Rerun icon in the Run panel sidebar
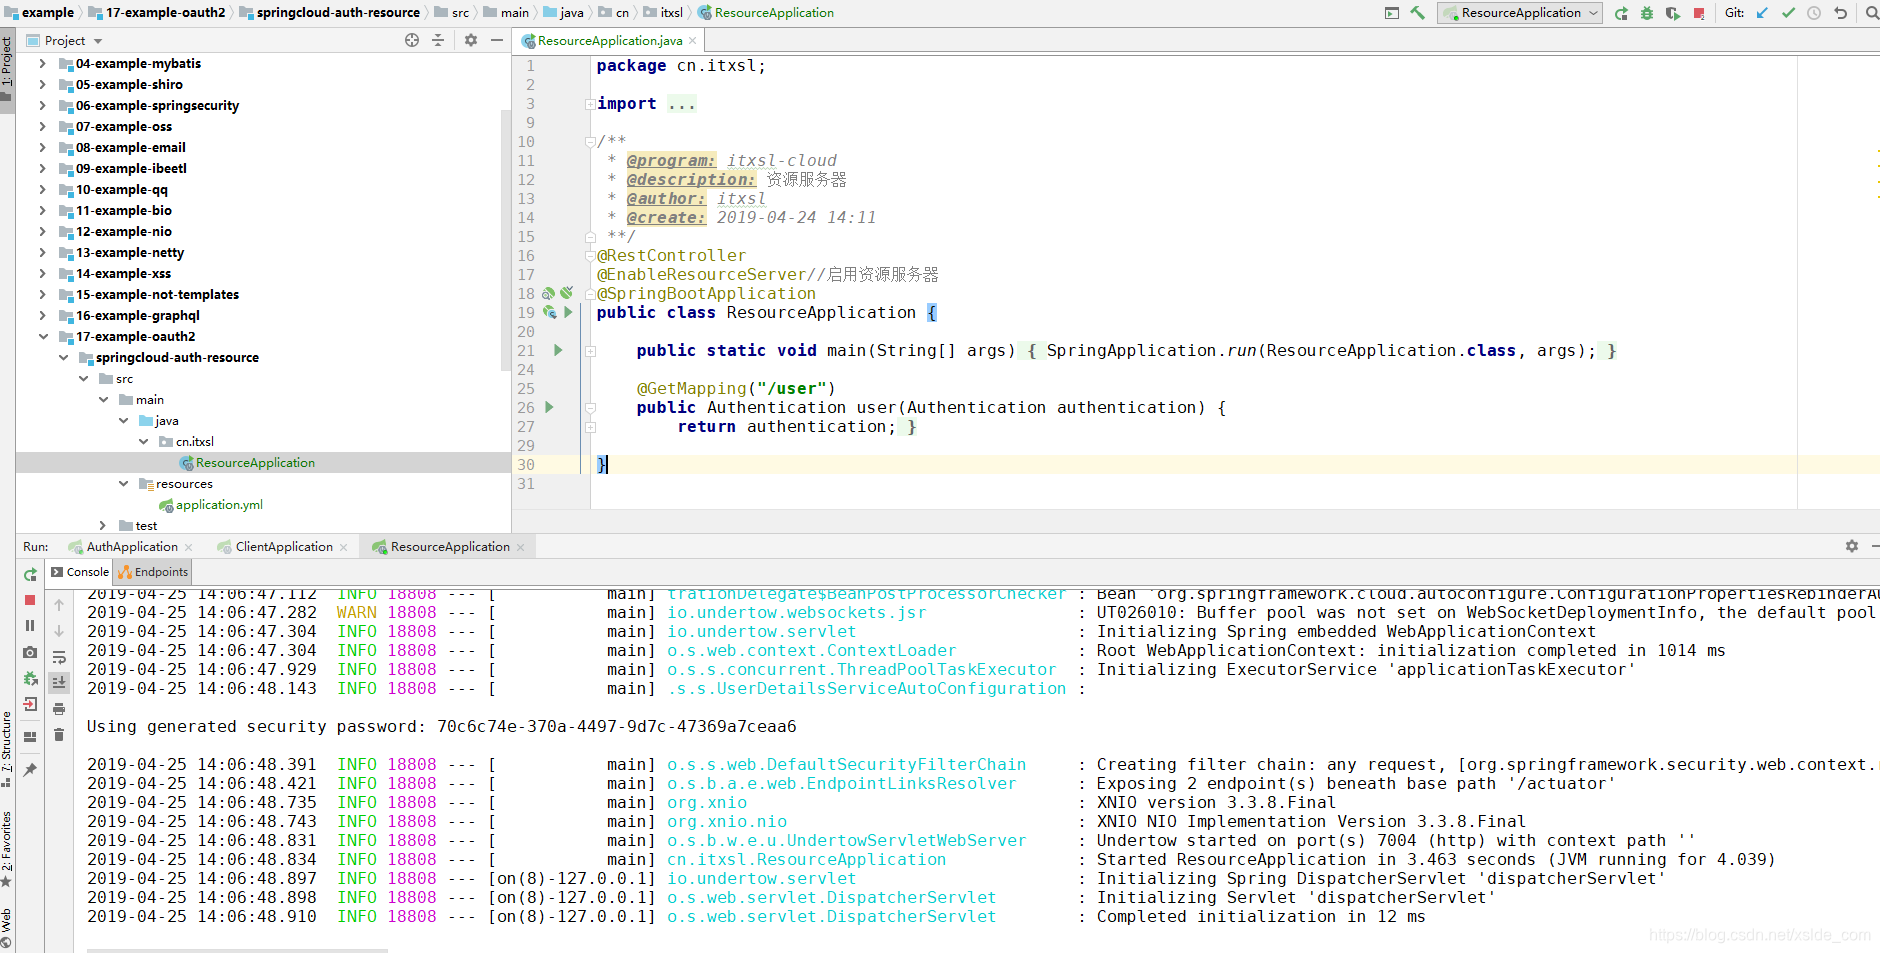The image size is (1880, 953). pos(30,575)
